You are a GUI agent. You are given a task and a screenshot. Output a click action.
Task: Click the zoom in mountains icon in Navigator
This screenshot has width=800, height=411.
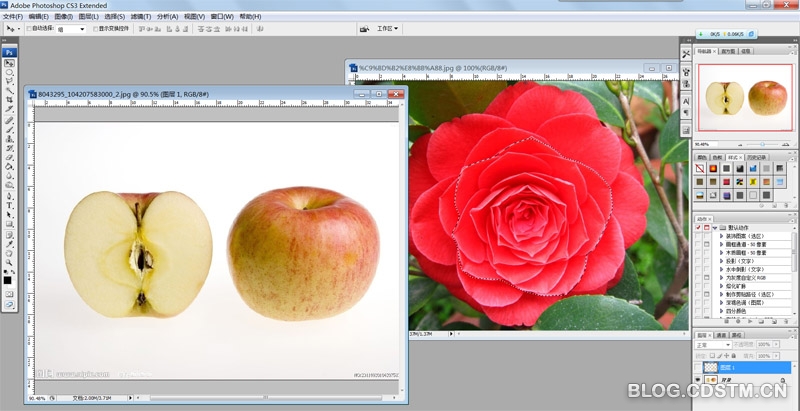[x=785, y=143]
